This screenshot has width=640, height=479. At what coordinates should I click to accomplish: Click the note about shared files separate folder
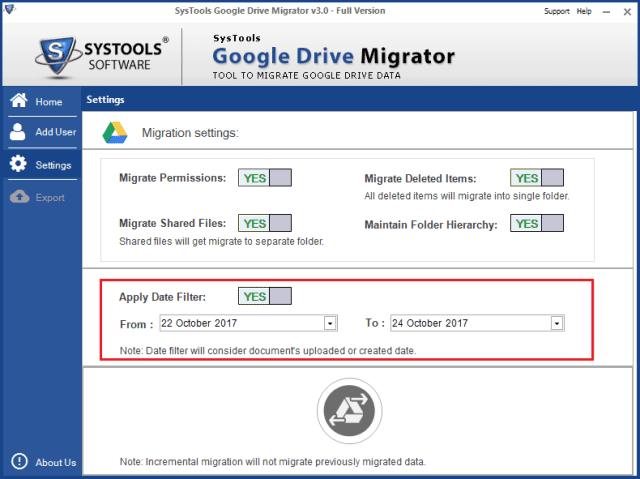(x=221, y=242)
